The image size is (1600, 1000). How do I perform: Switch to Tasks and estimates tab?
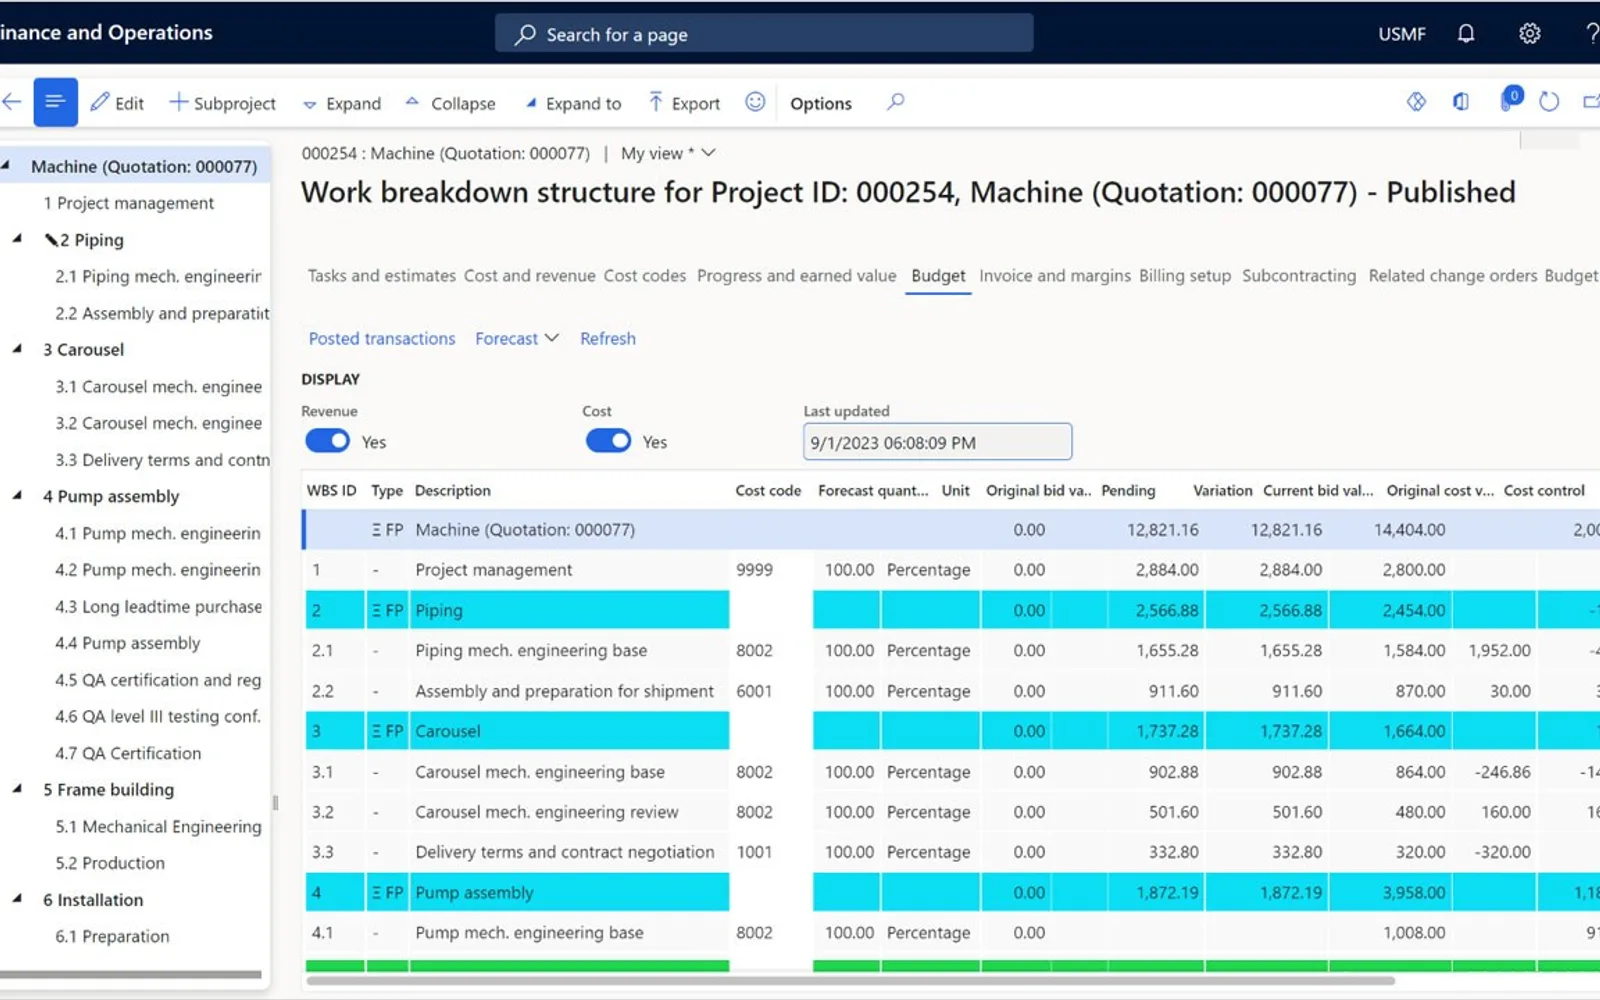tap(381, 276)
